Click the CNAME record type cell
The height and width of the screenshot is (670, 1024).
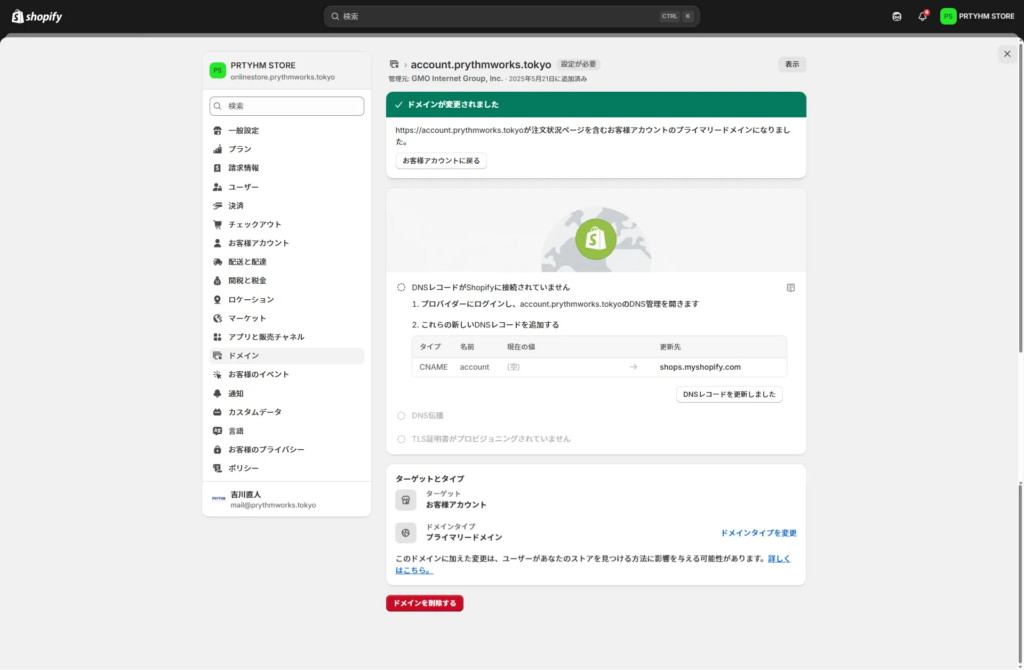click(433, 367)
